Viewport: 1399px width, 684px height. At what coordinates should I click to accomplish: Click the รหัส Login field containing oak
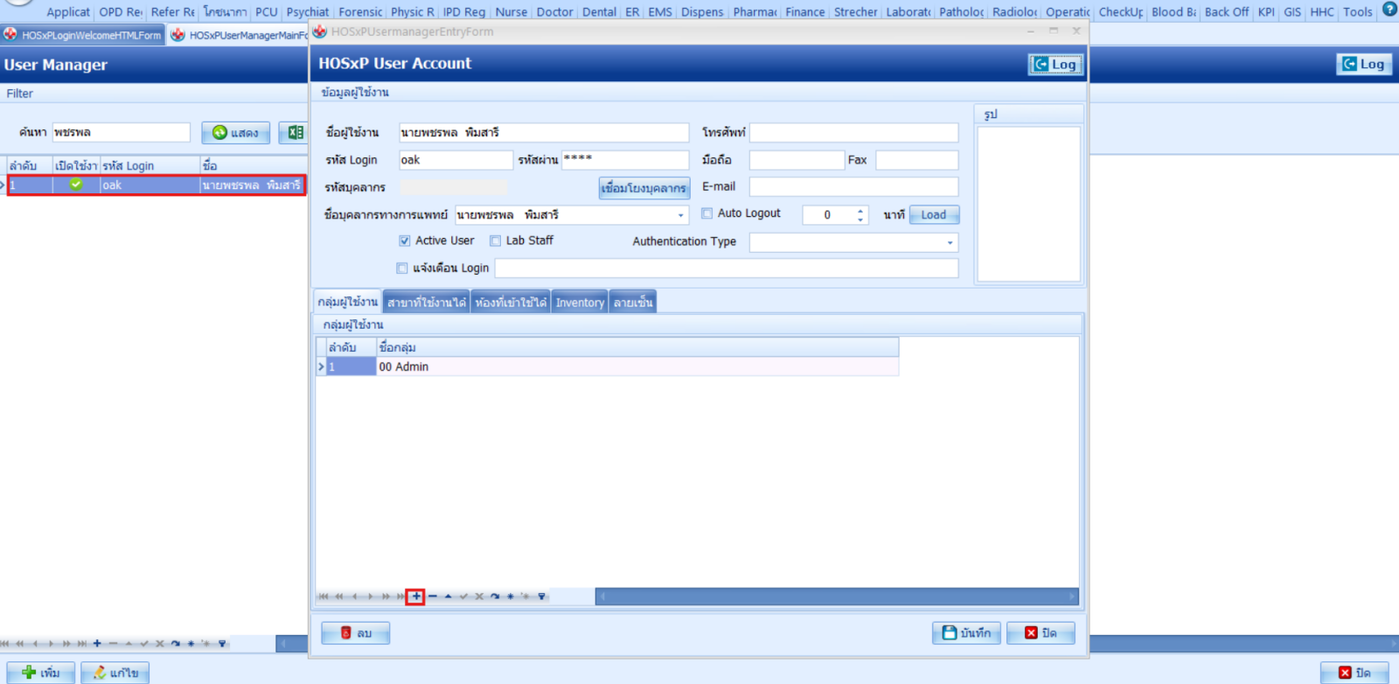click(x=455, y=160)
